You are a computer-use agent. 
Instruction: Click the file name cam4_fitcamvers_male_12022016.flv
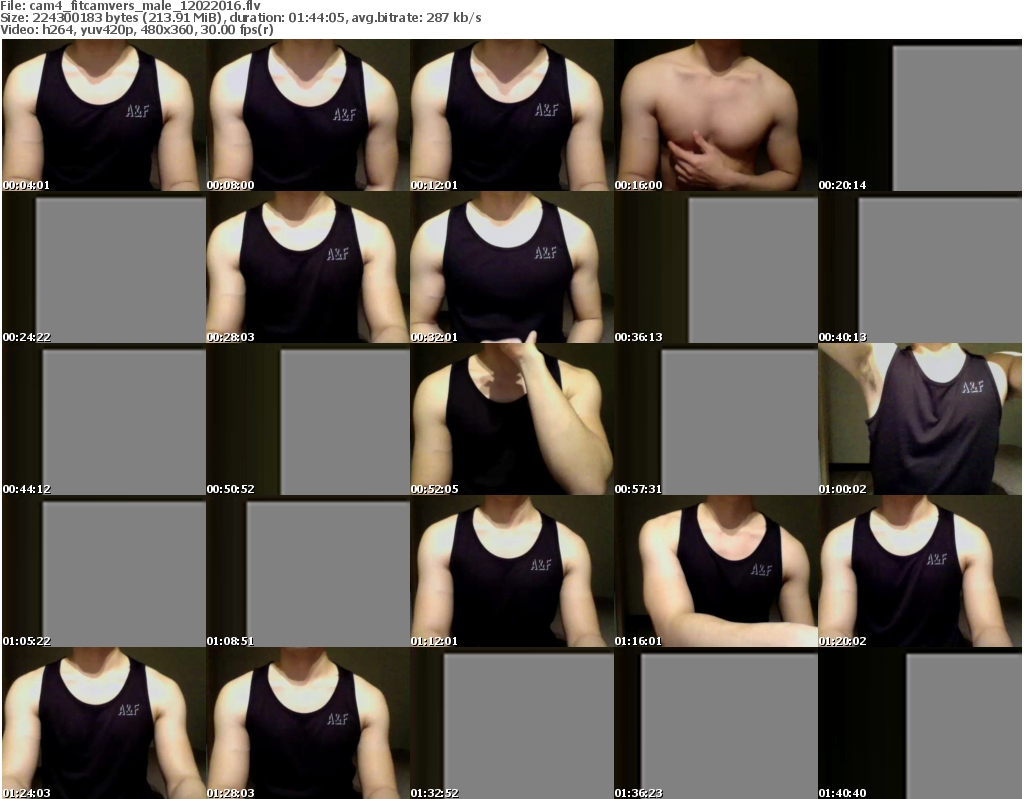pyautogui.click(x=145, y=6)
